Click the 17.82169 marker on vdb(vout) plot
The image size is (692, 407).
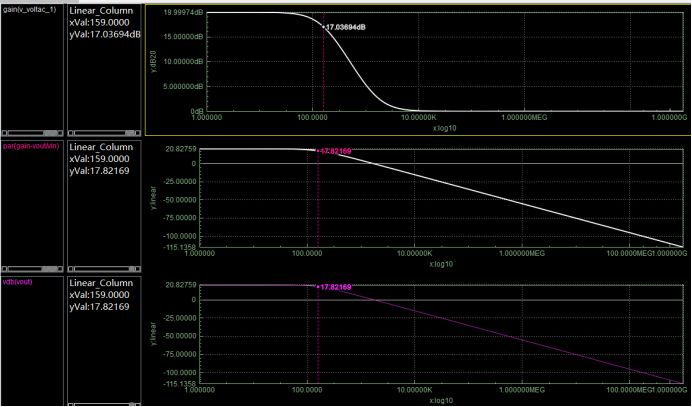click(x=335, y=287)
